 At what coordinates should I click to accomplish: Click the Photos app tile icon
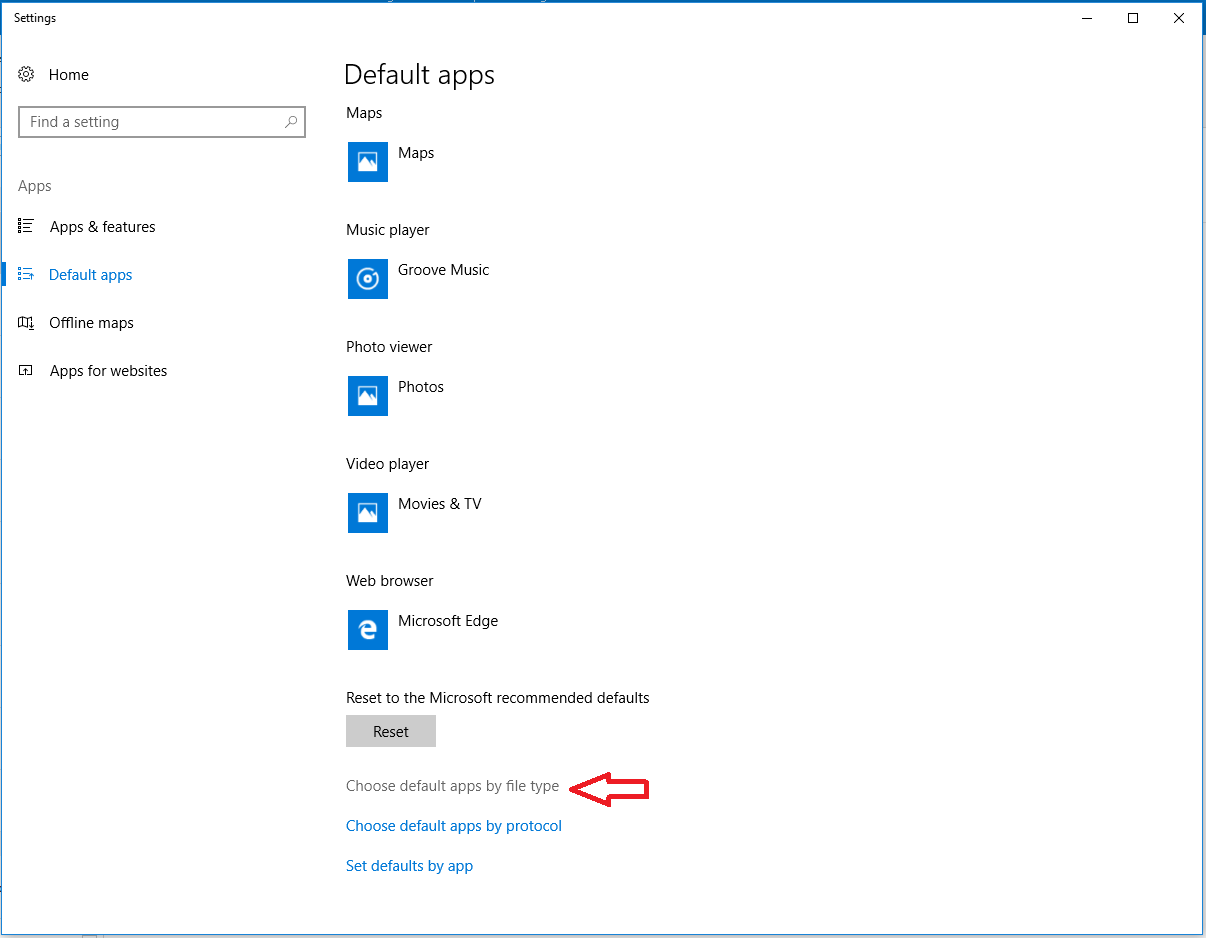[367, 396]
